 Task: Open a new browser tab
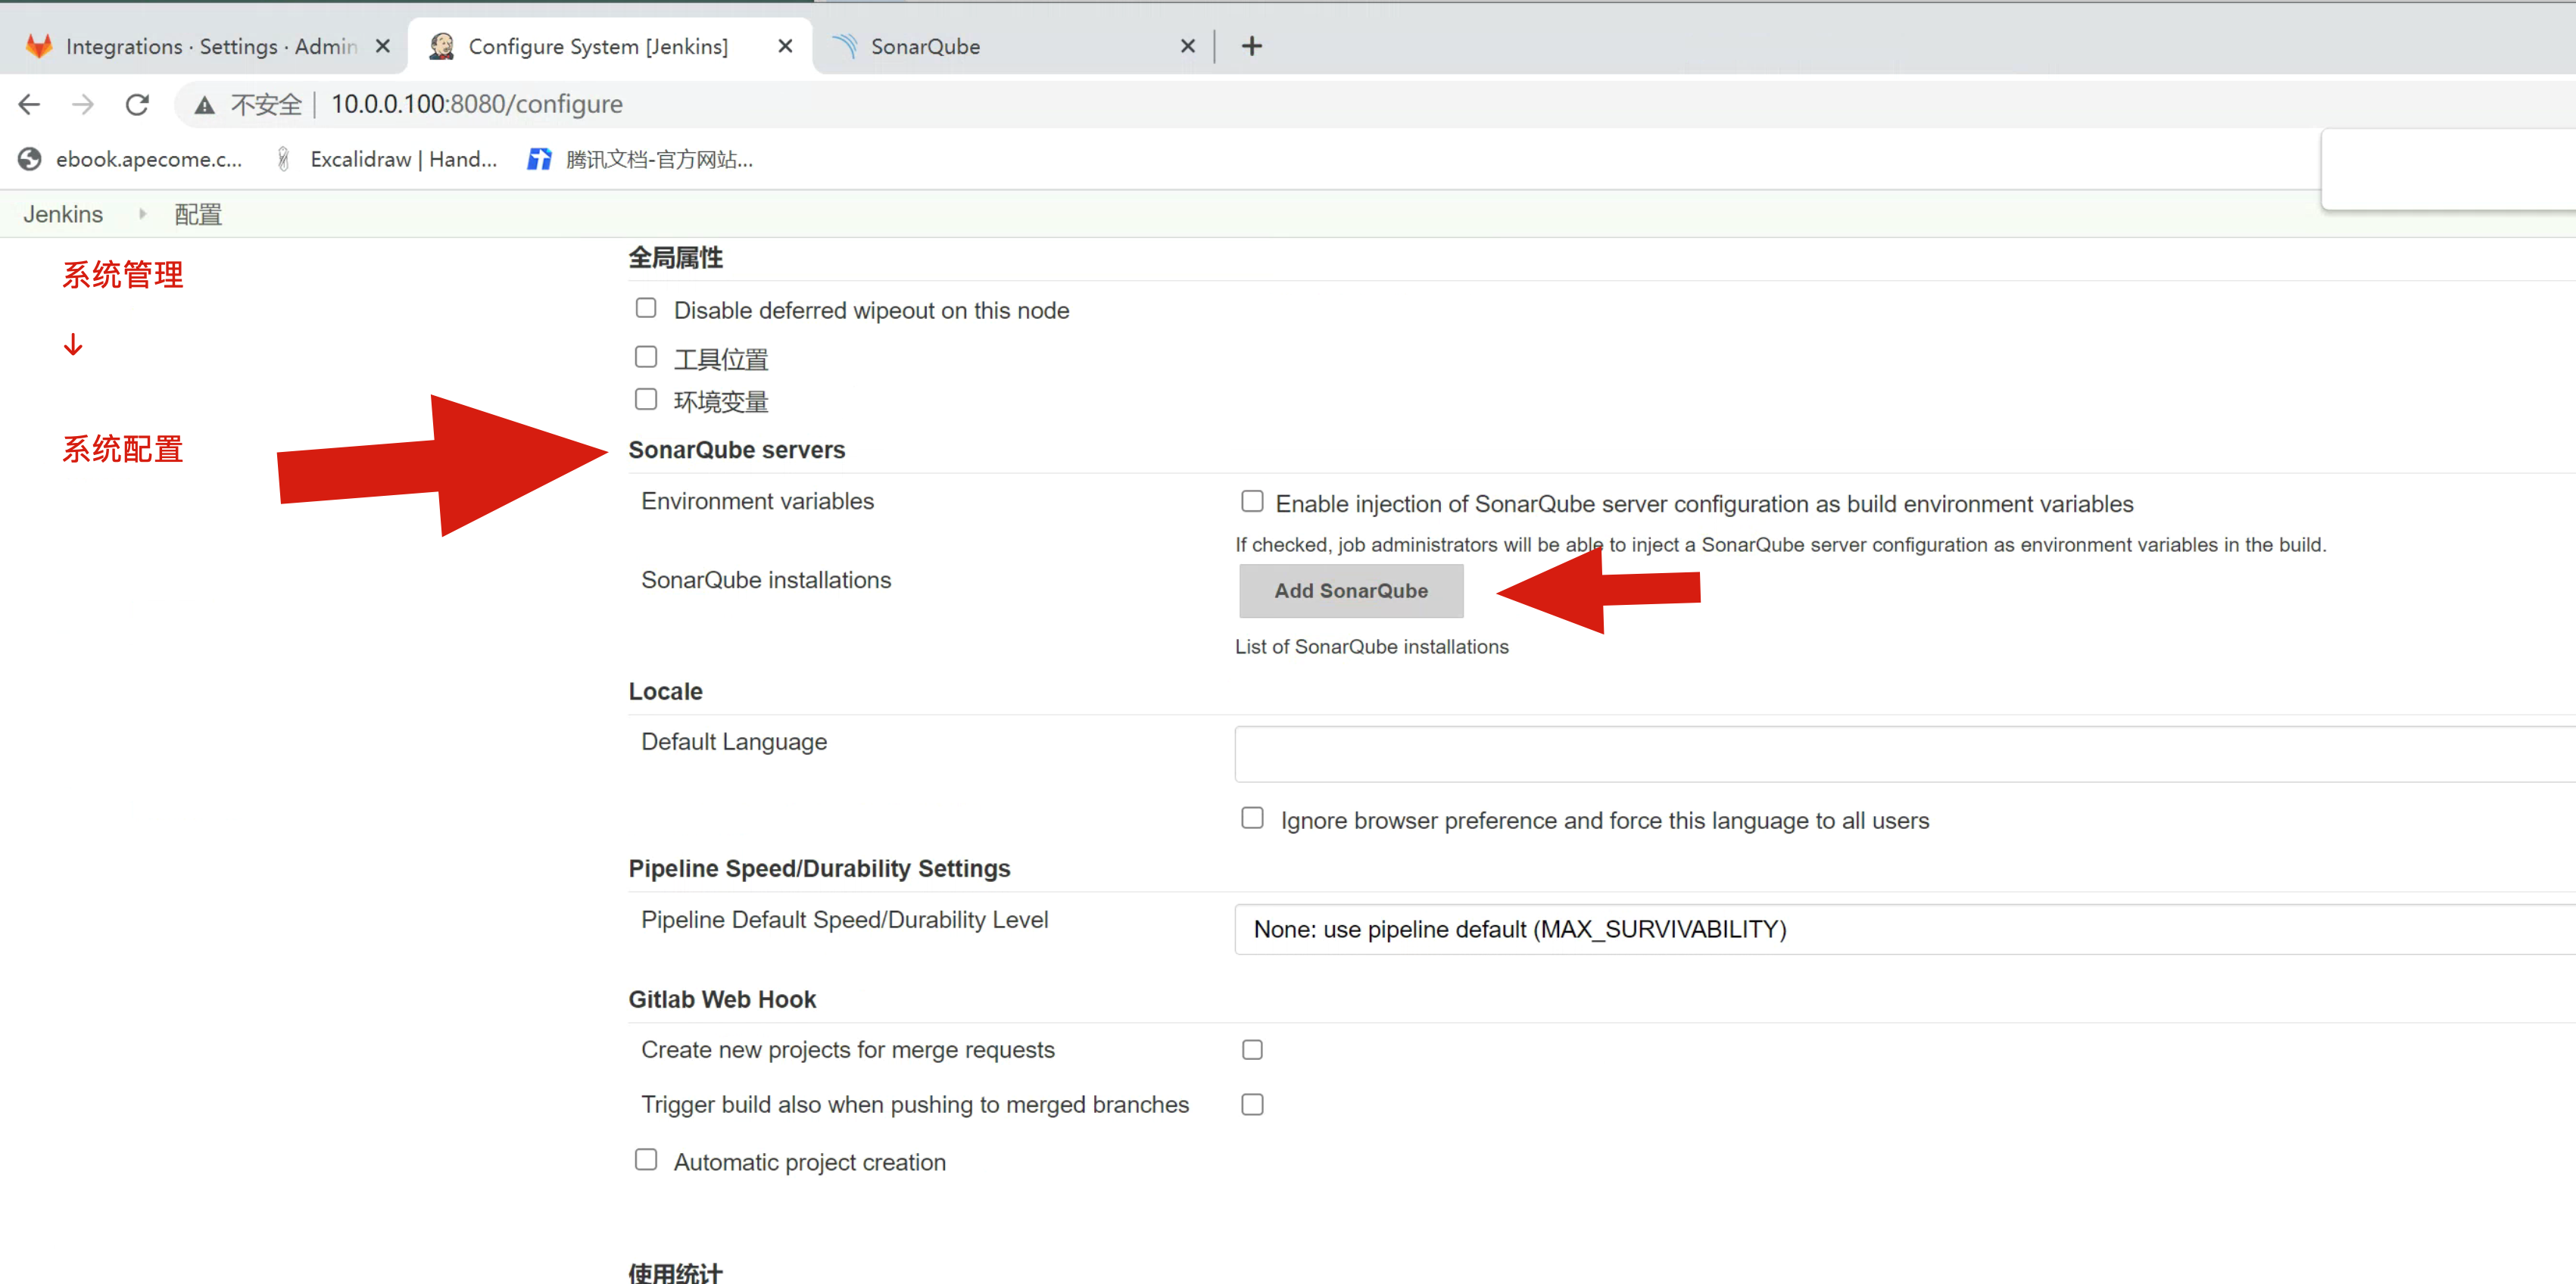1251,46
